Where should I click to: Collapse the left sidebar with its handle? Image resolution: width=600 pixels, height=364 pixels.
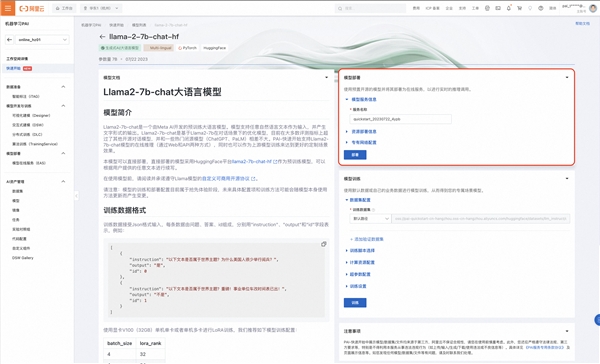(76, 196)
